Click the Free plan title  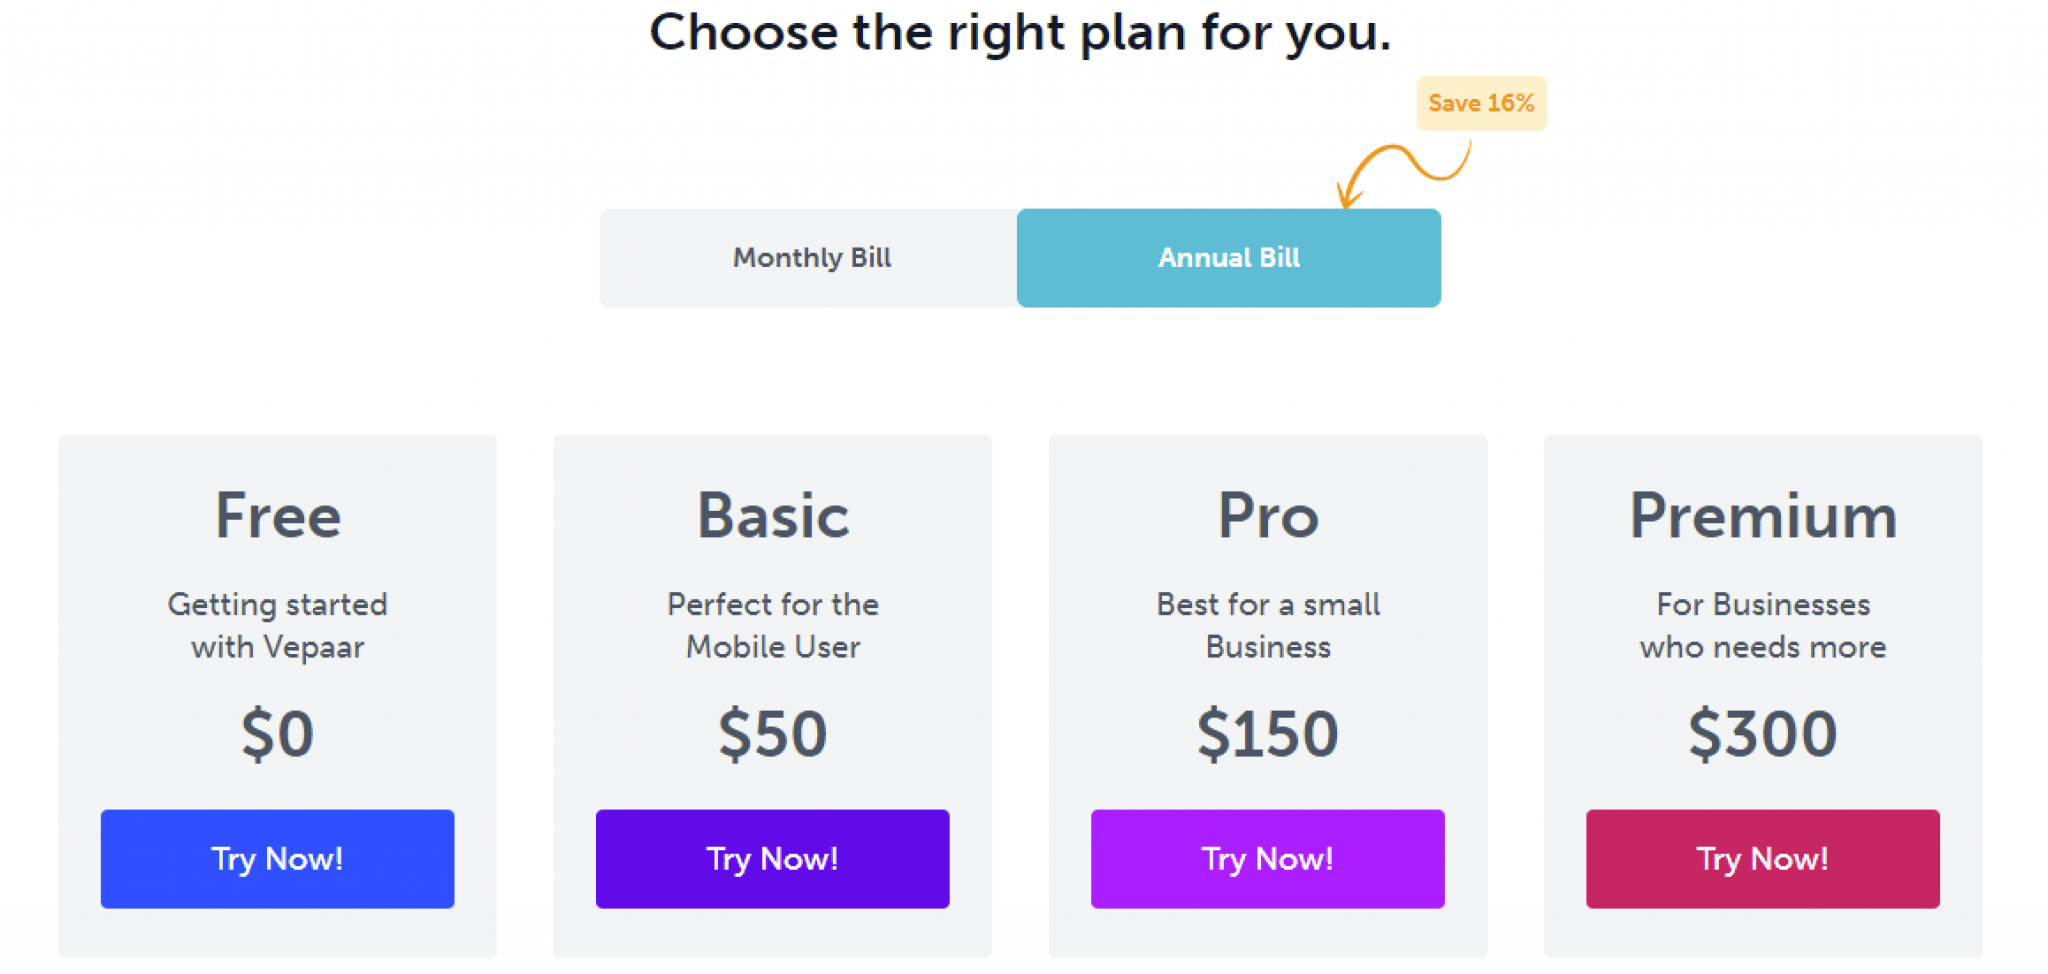pyautogui.click(x=278, y=516)
